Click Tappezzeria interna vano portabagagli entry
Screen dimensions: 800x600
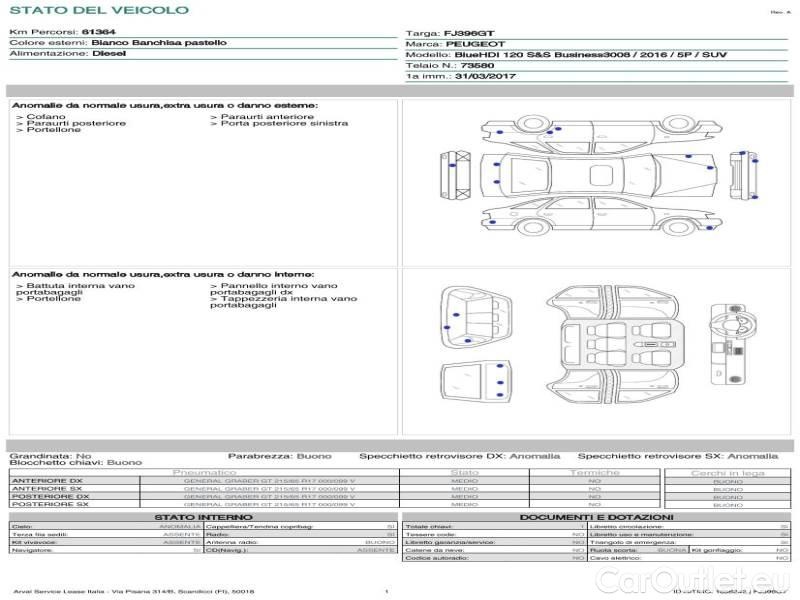[284, 302]
